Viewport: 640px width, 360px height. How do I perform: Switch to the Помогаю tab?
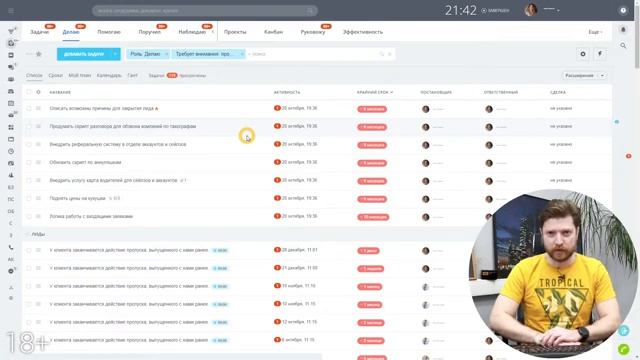pyautogui.click(x=109, y=32)
